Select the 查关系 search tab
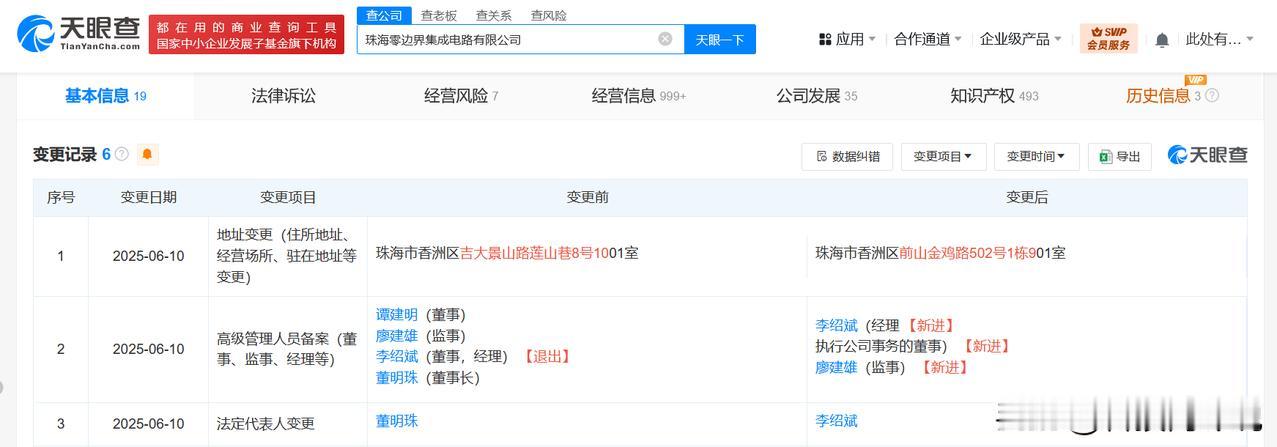Image resolution: width=1277 pixels, height=447 pixels. click(493, 15)
